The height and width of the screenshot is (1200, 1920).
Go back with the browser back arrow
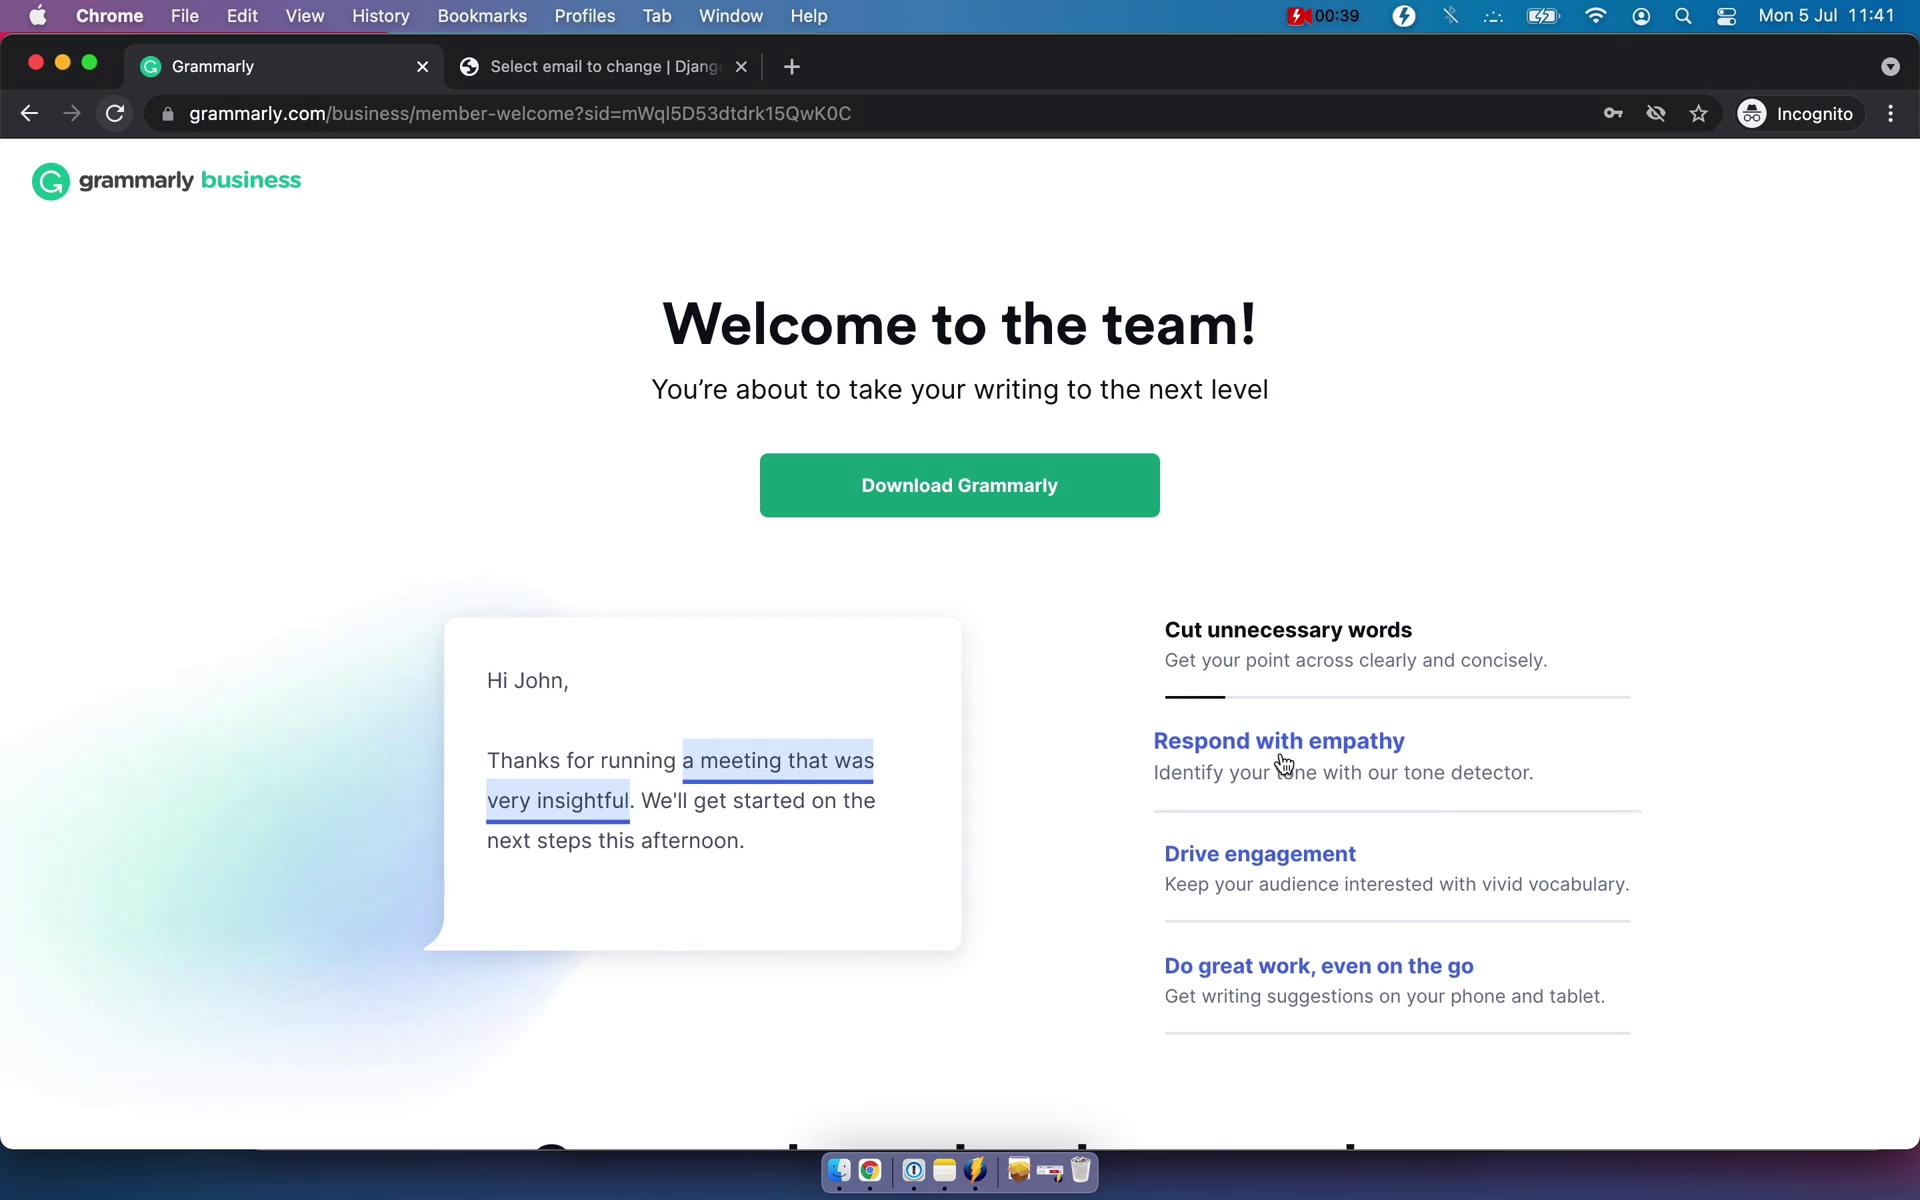pyautogui.click(x=29, y=114)
